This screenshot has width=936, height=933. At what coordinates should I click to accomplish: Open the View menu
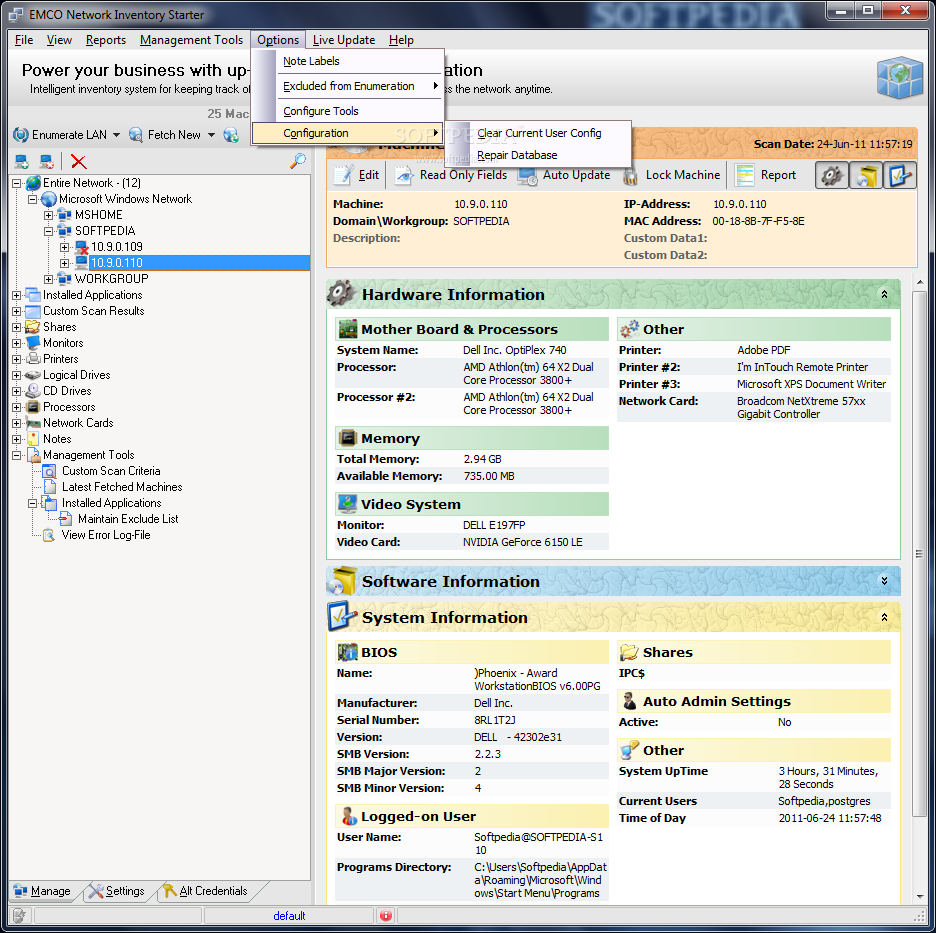(59, 40)
